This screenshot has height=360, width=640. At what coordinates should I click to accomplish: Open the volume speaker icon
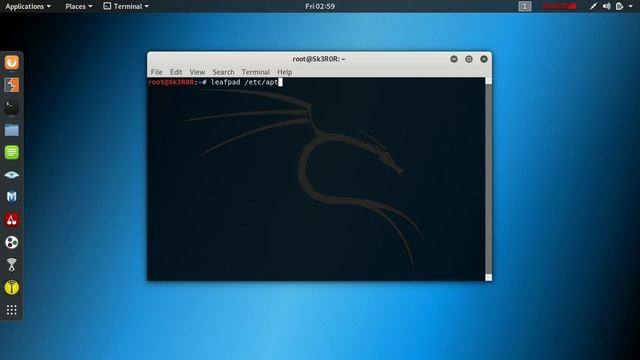point(607,6)
